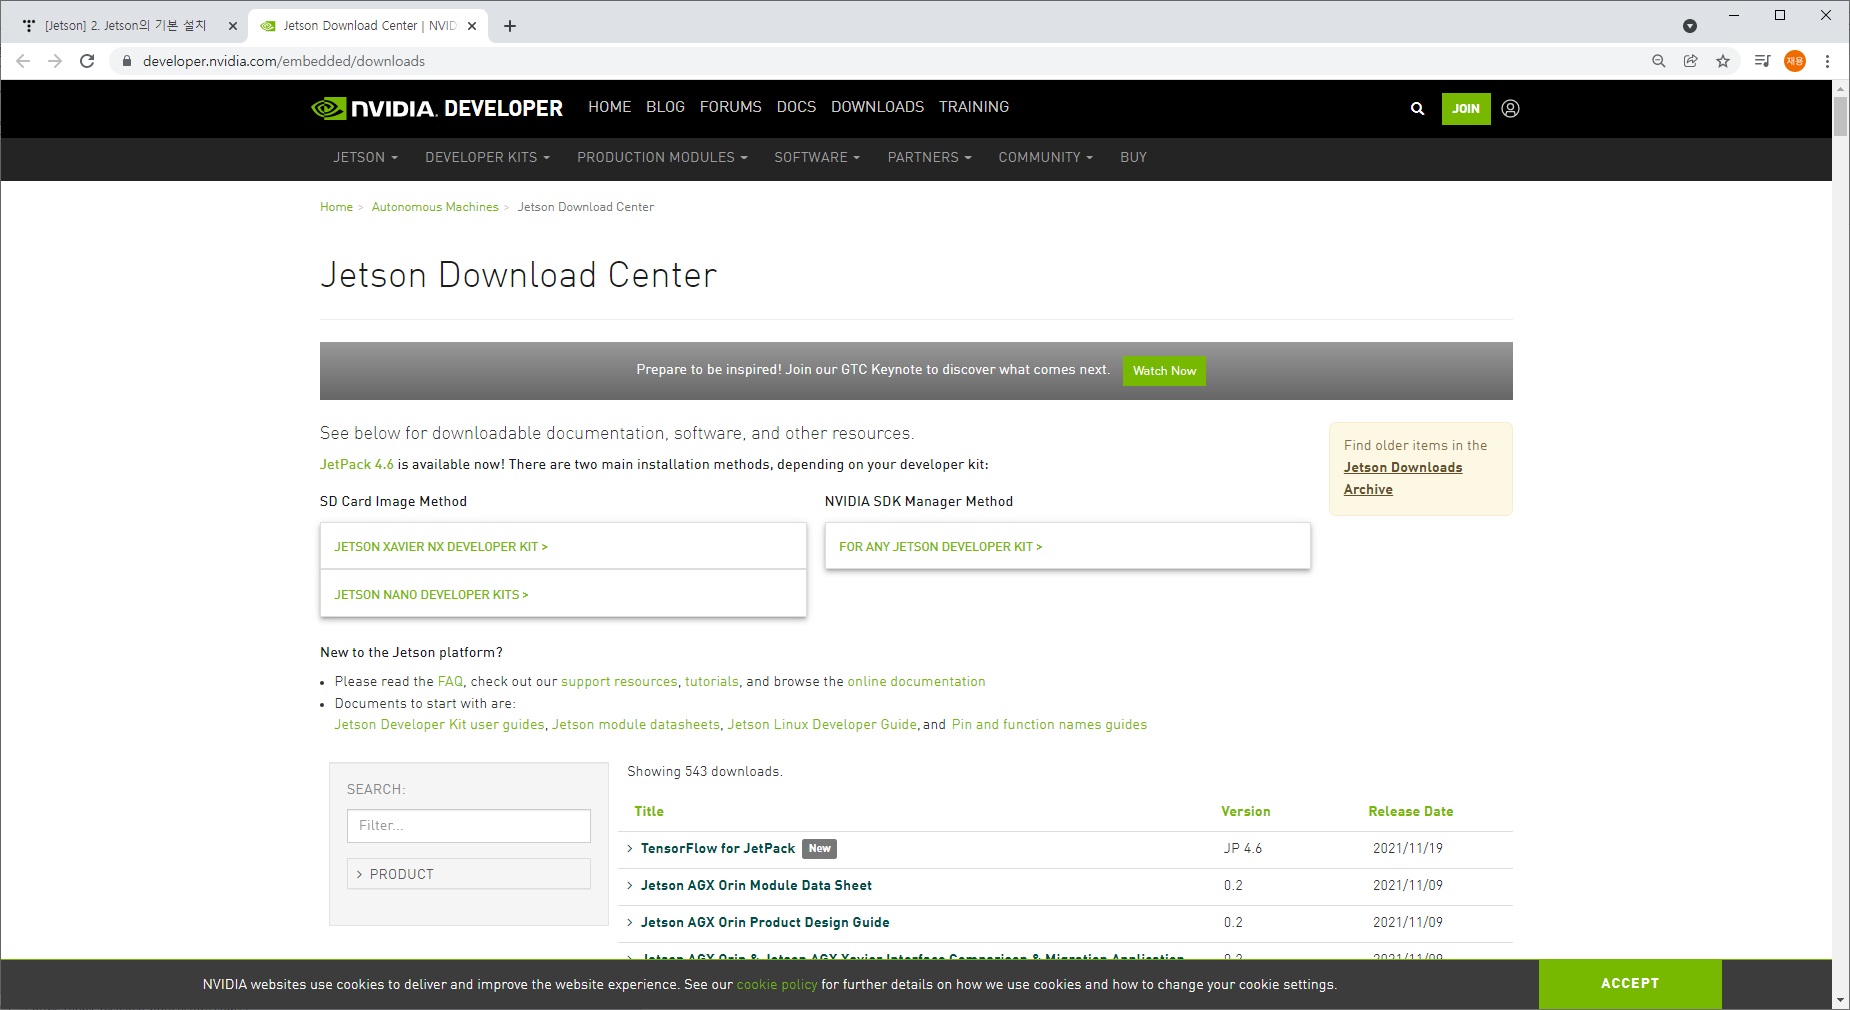This screenshot has height=1010, width=1850.
Task: Open the user account icon
Action: pos(1510,109)
